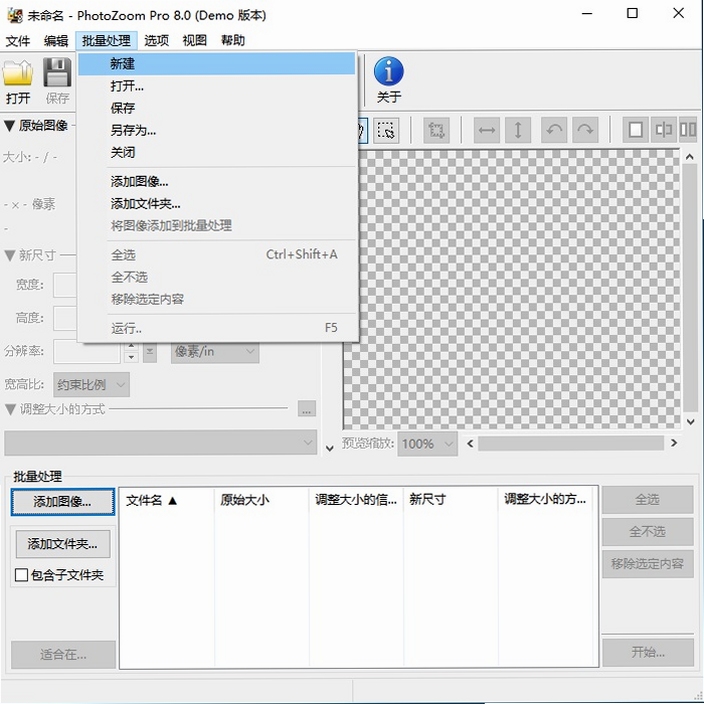
Task: Choose 保存 in the batch menu
Action: pyautogui.click(x=217, y=108)
